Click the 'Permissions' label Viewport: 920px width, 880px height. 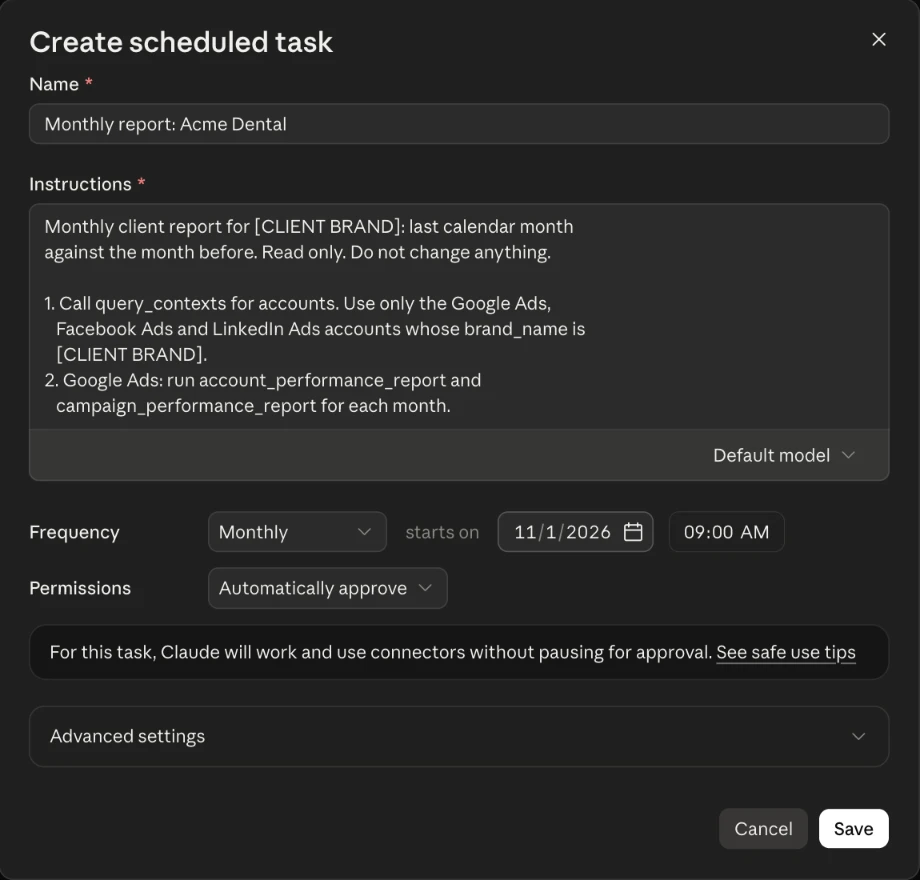80,588
